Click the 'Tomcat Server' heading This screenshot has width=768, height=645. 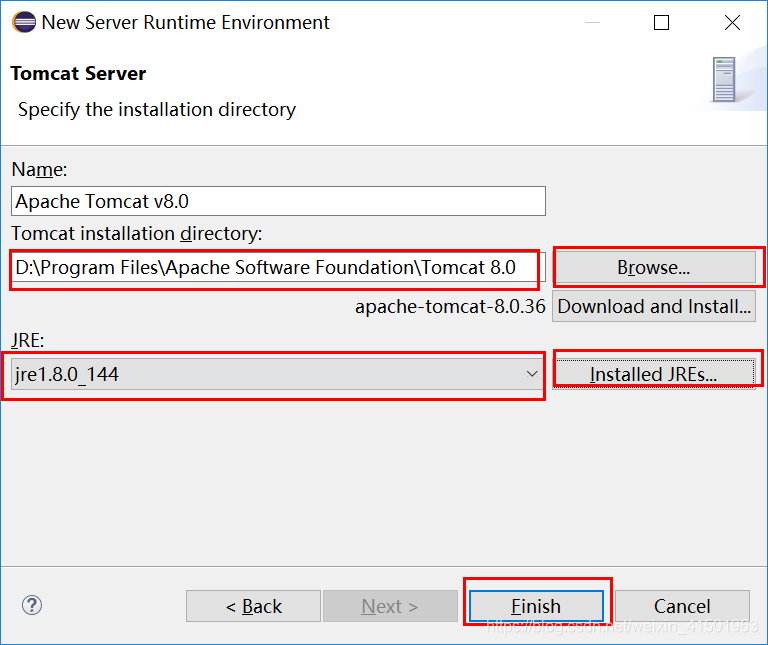pos(78,73)
